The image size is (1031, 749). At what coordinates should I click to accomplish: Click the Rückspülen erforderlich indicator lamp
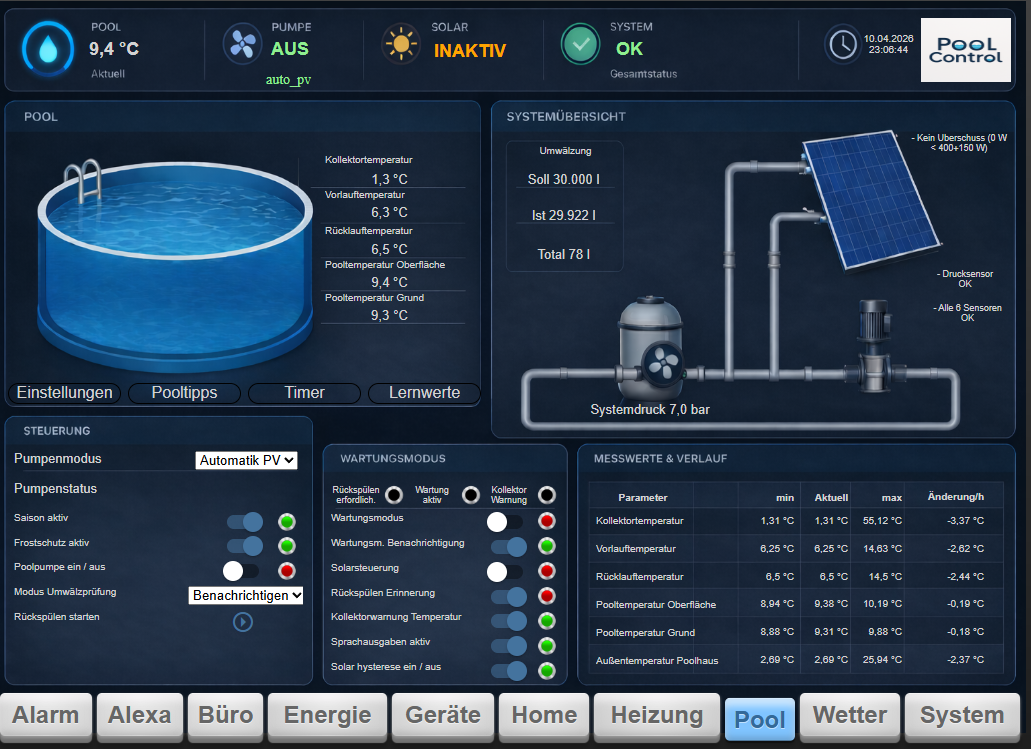tap(394, 495)
